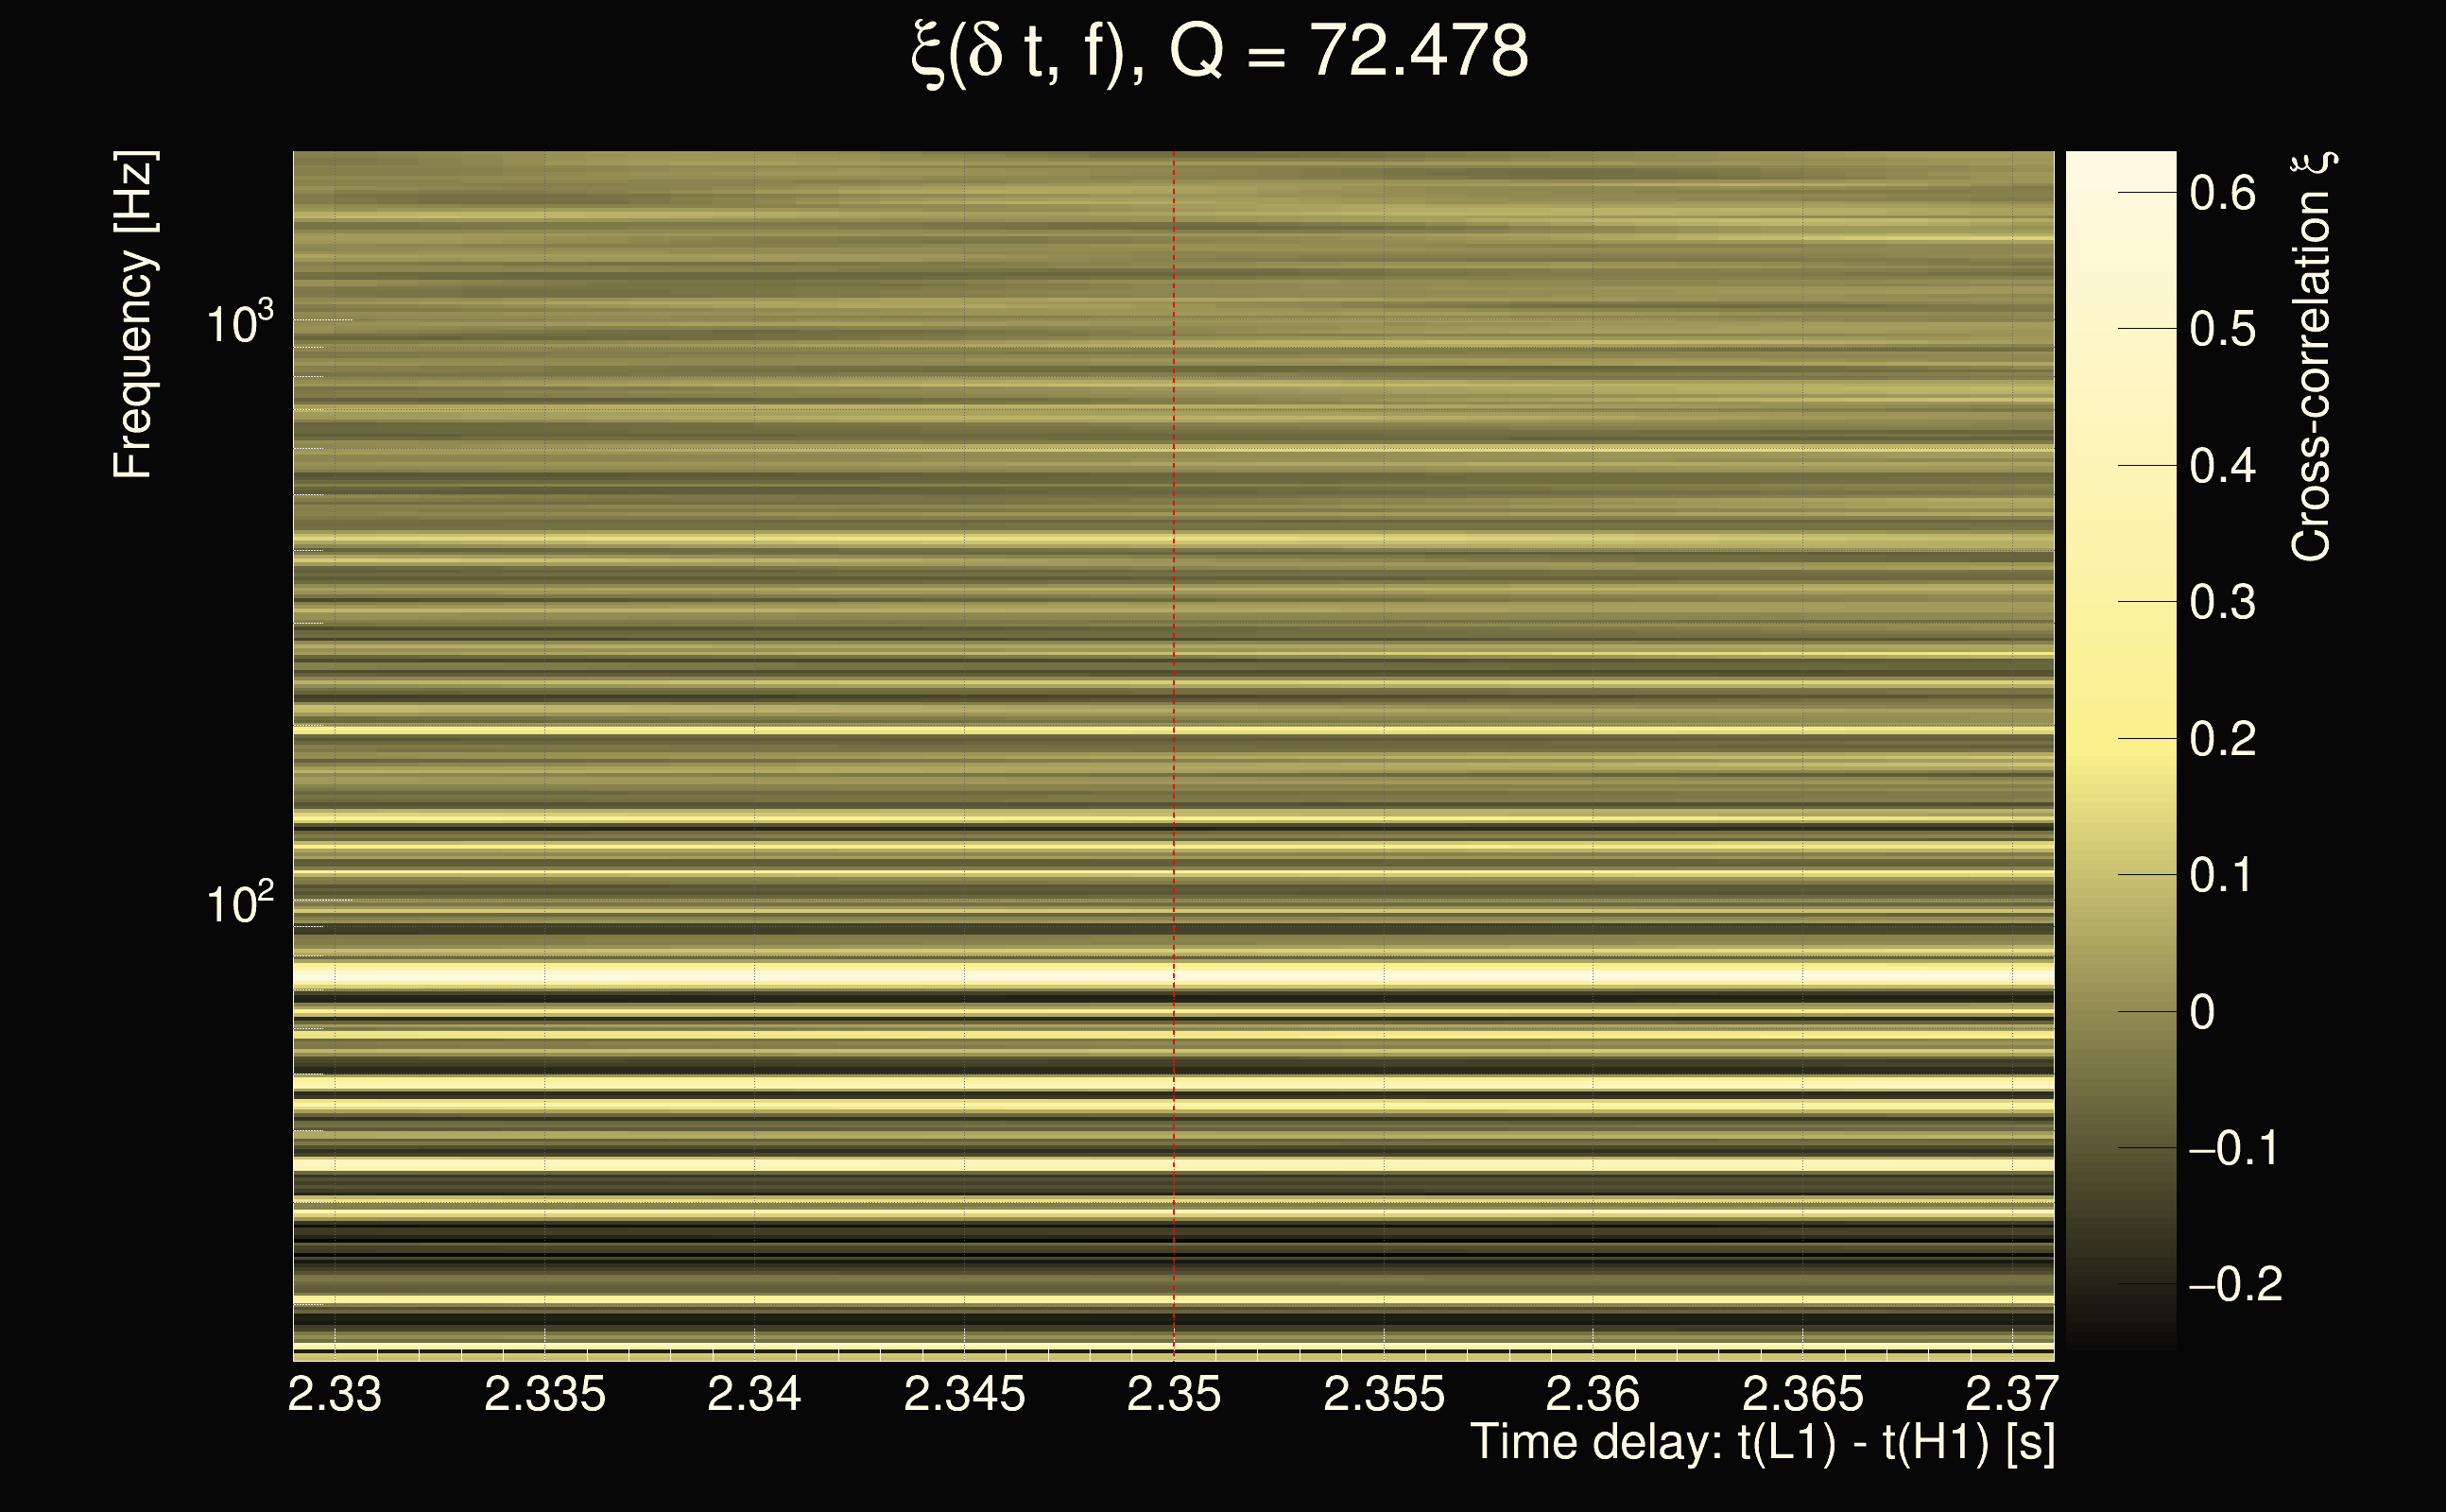Click the 0 value on the colorbar

tap(2202, 1012)
